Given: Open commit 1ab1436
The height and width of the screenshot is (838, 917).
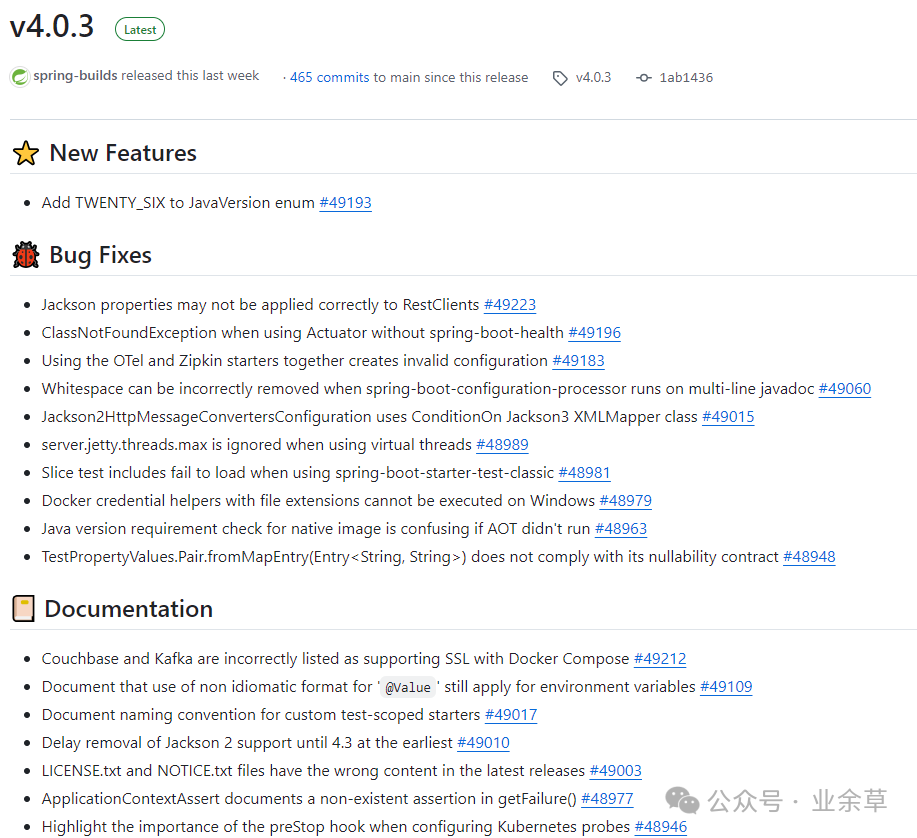Looking at the screenshot, I should [x=687, y=77].
